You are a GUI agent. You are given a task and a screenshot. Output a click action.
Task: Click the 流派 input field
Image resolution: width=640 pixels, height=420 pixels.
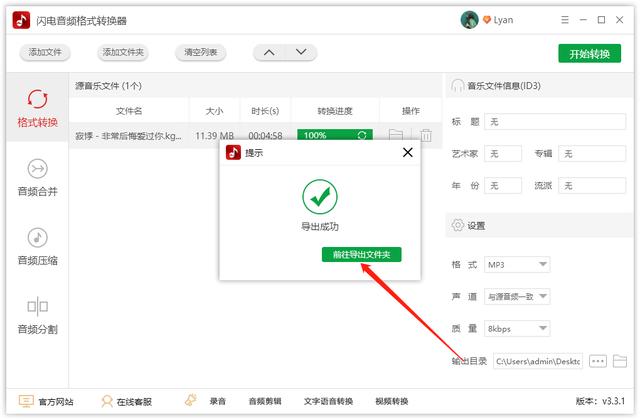592,186
